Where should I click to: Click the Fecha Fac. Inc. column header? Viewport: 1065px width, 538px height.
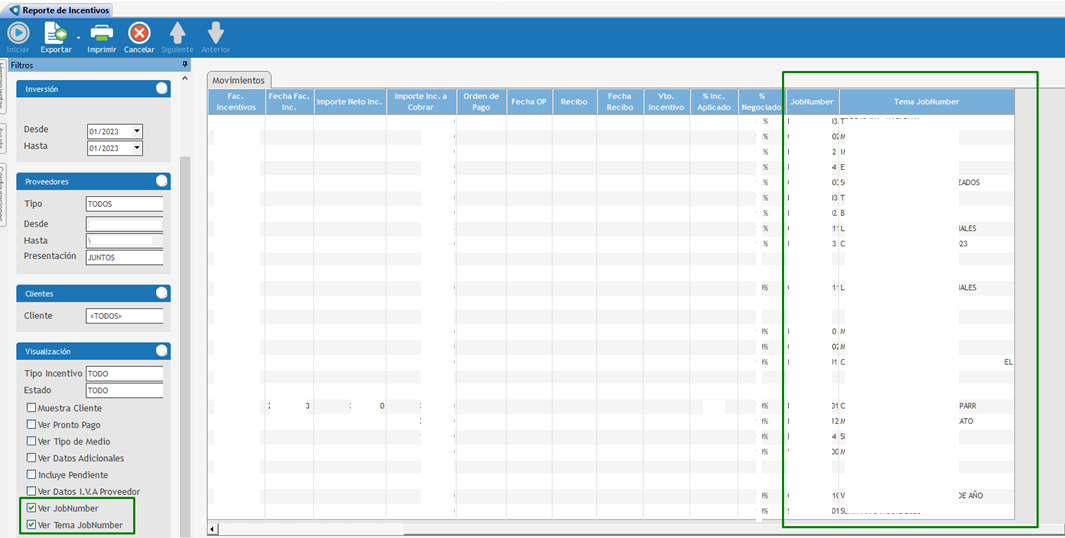click(x=289, y=102)
